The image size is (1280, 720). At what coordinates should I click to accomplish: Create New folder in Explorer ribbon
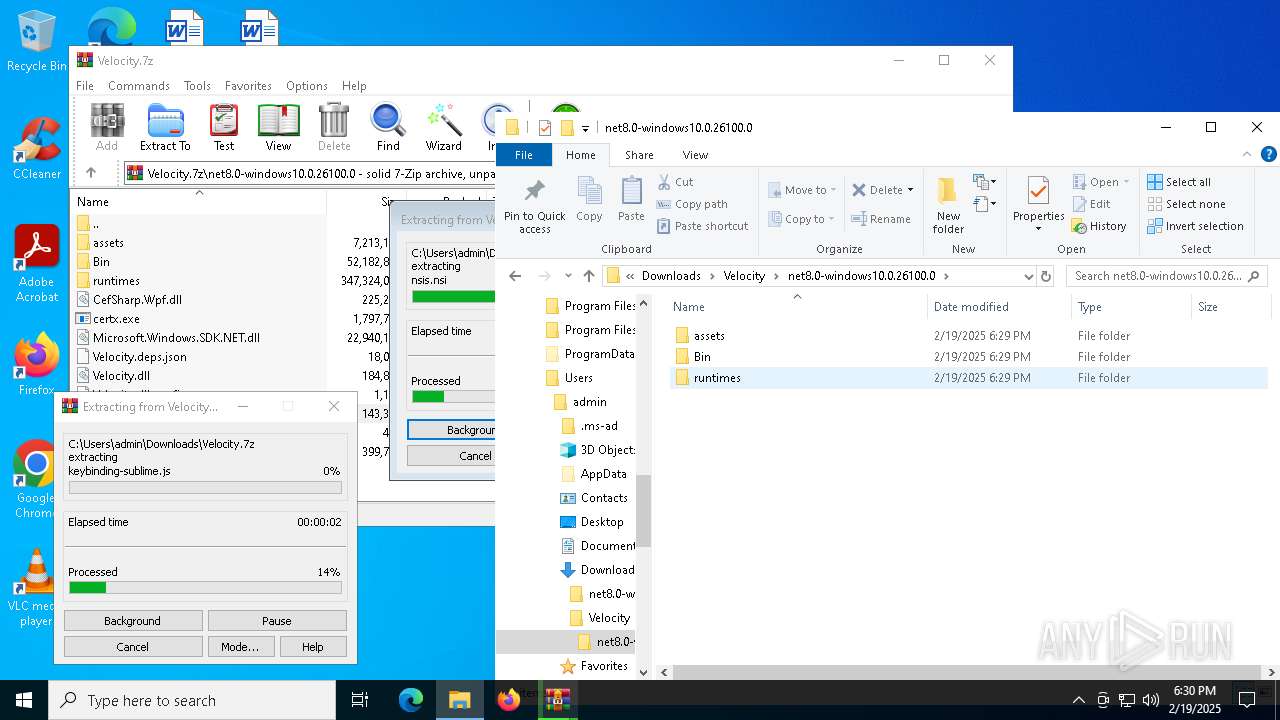click(948, 207)
